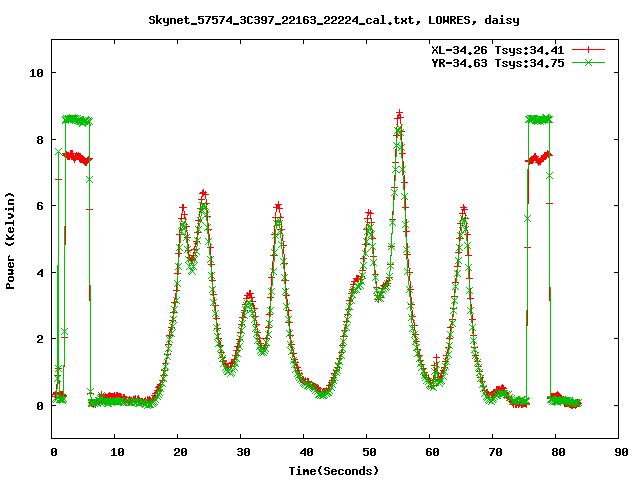The image size is (640, 480).
Task: Click x-axis tick label '60'
Action: click(x=432, y=452)
